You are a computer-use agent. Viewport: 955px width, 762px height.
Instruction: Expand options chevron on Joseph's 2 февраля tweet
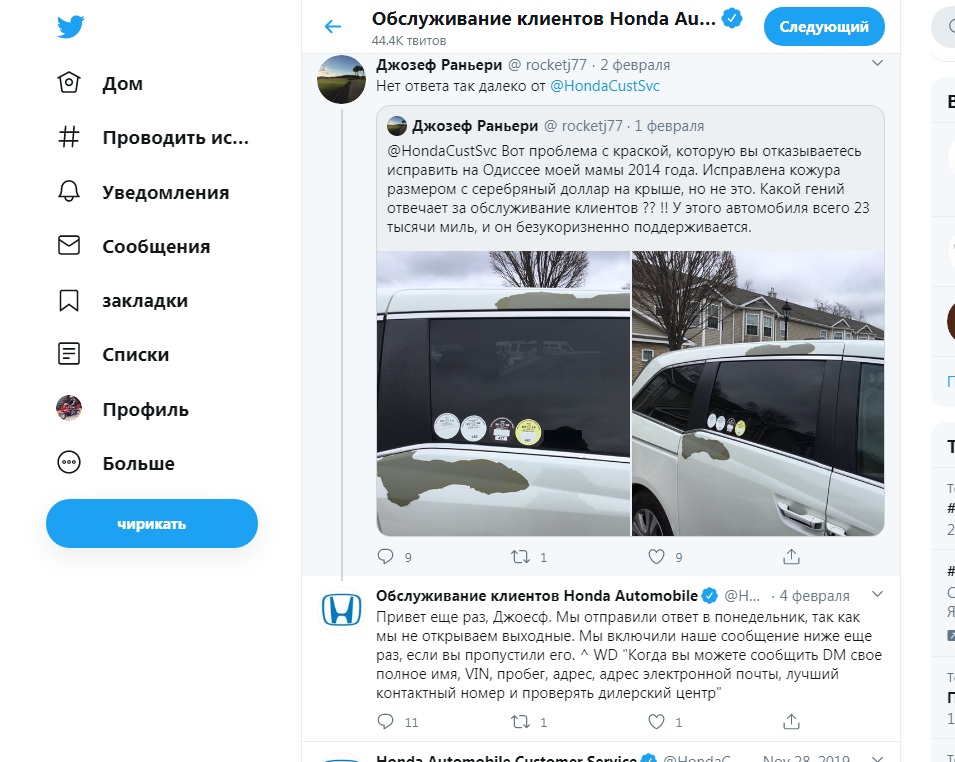tap(877, 63)
